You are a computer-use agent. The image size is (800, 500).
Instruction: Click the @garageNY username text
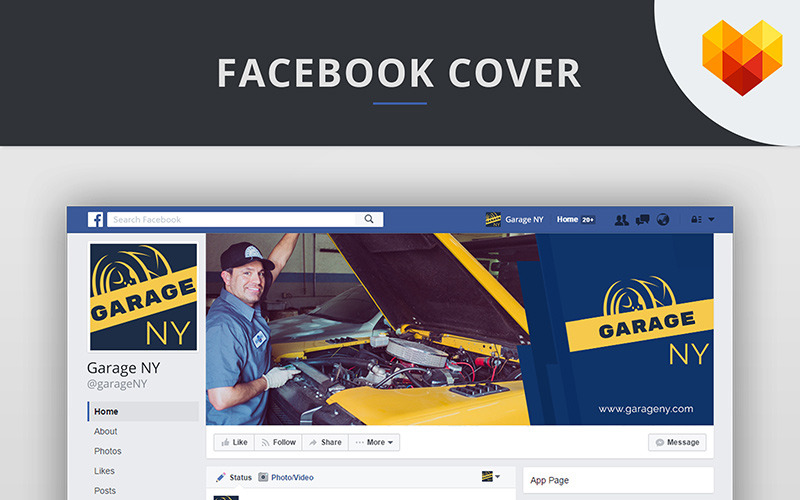point(117,384)
